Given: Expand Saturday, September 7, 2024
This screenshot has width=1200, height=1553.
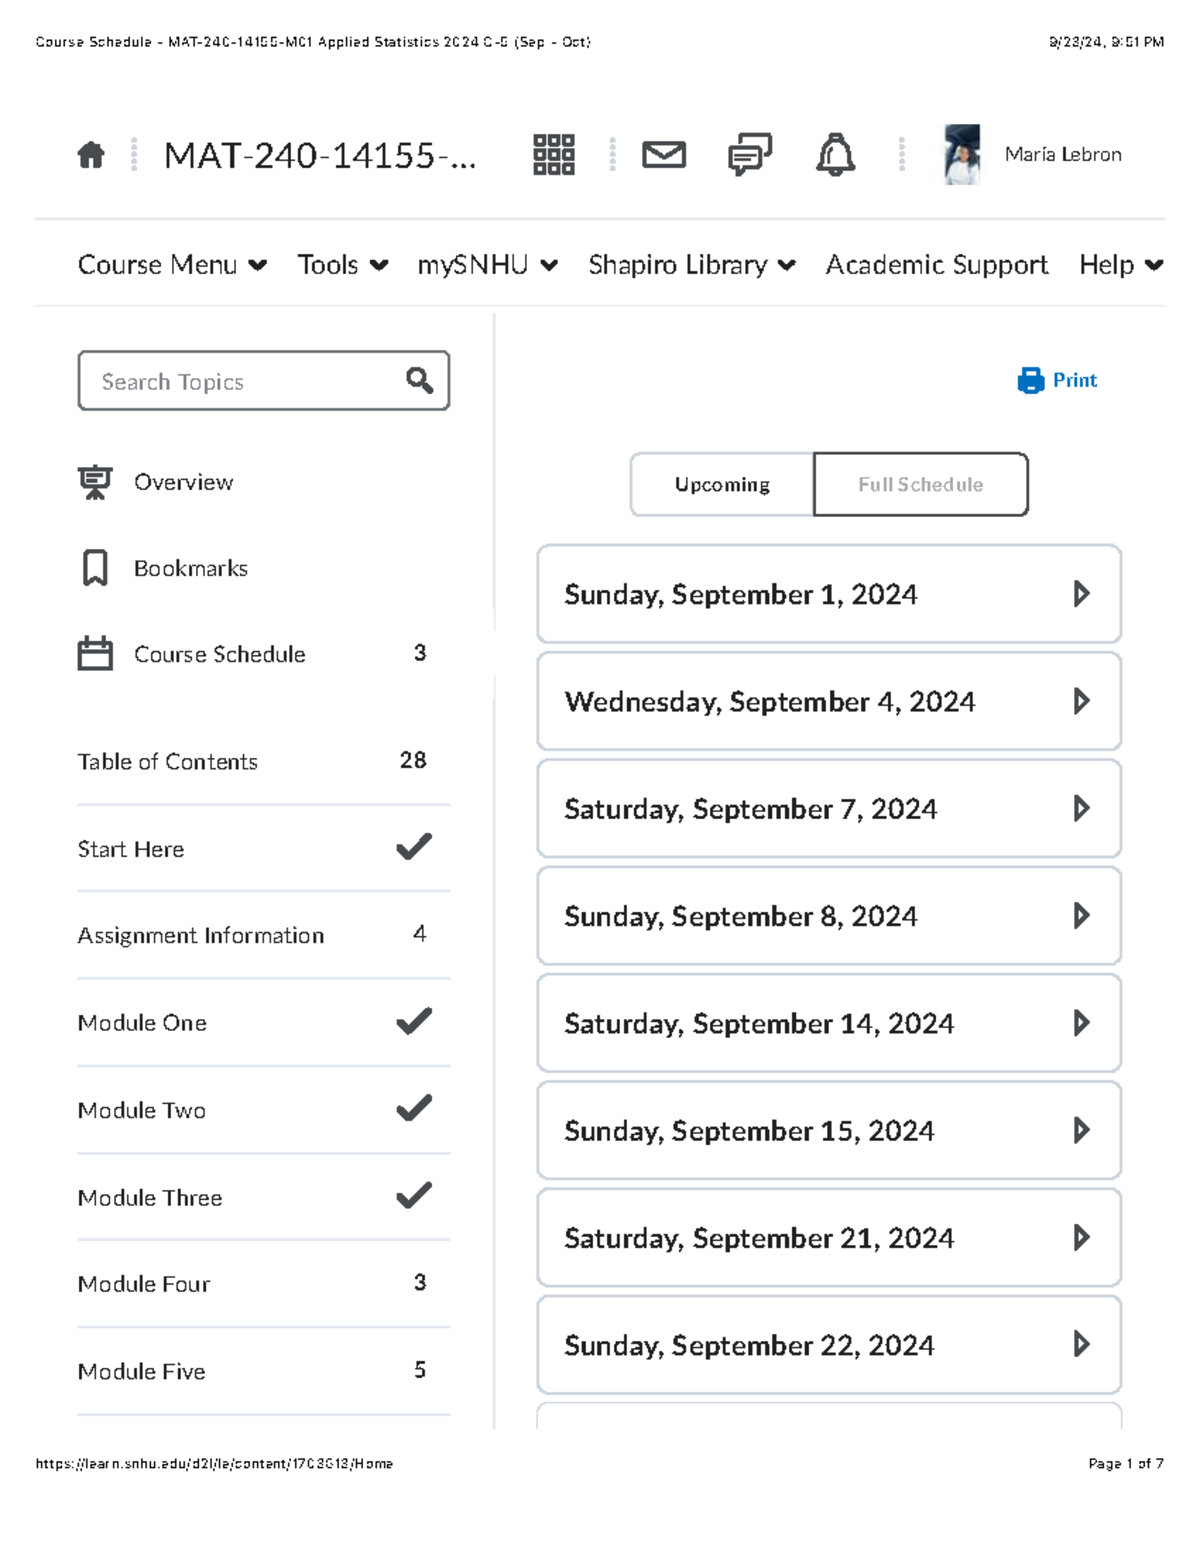Looking at the screenshot, I should tap(829, 808).
